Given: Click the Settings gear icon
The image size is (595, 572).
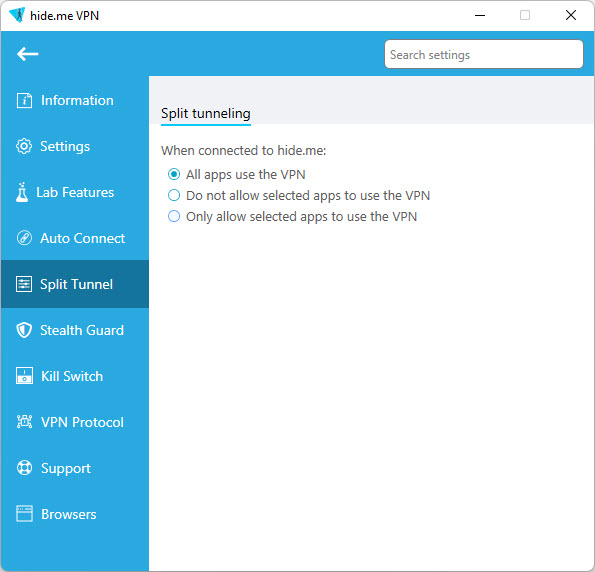Looking at the screenshot, I should click(x=24, y=146).
